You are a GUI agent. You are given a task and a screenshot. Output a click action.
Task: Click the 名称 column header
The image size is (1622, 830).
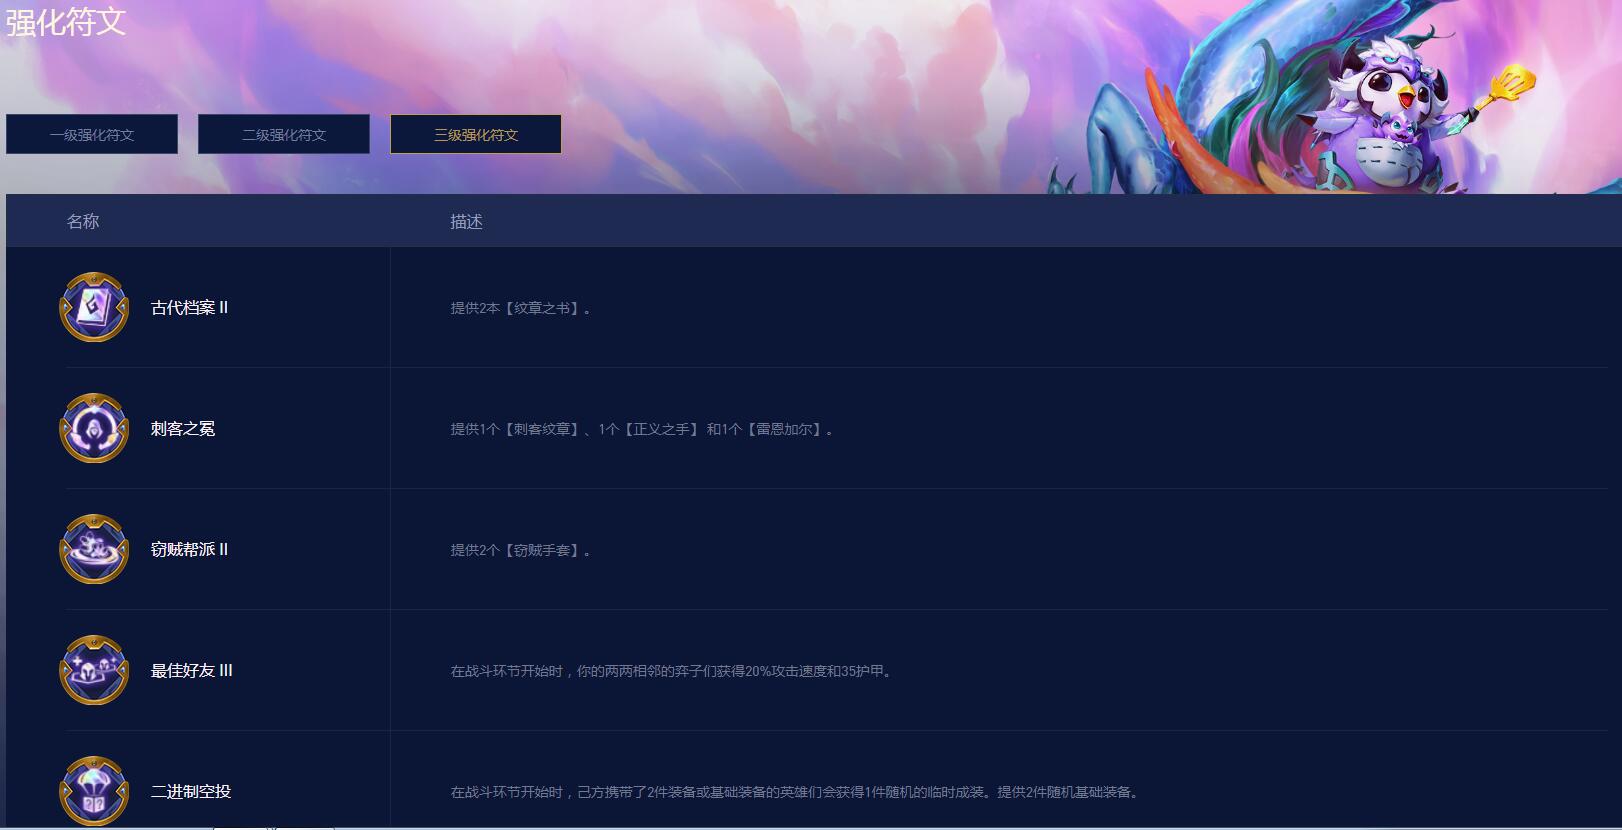83,222
